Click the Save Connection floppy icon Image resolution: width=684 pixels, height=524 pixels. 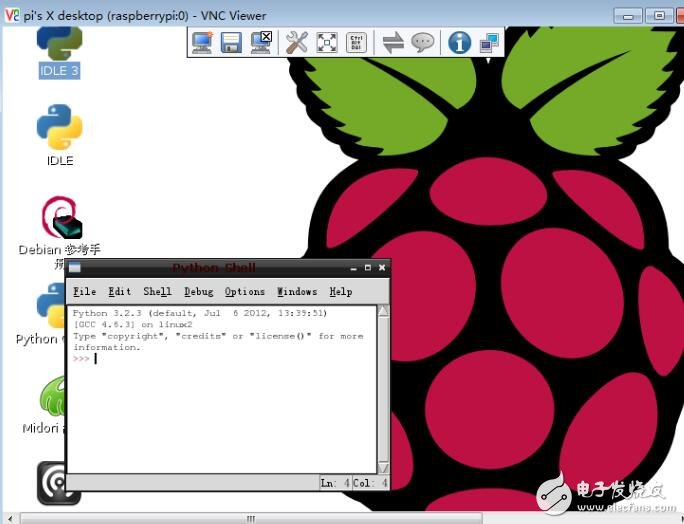231,42
